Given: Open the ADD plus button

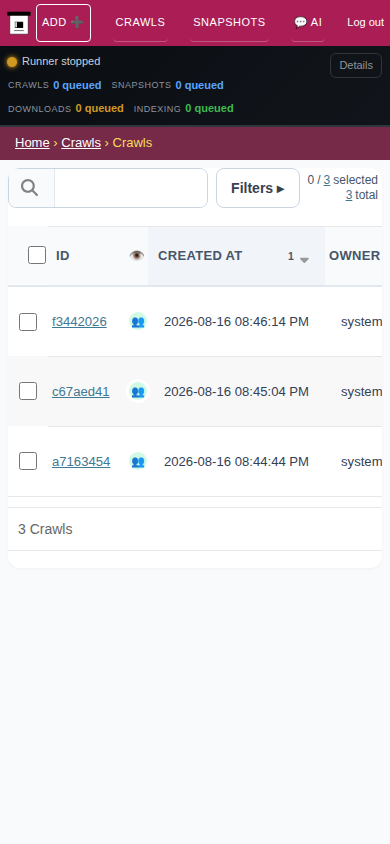Looking at the screenshot, I should [x=63, y=23].
